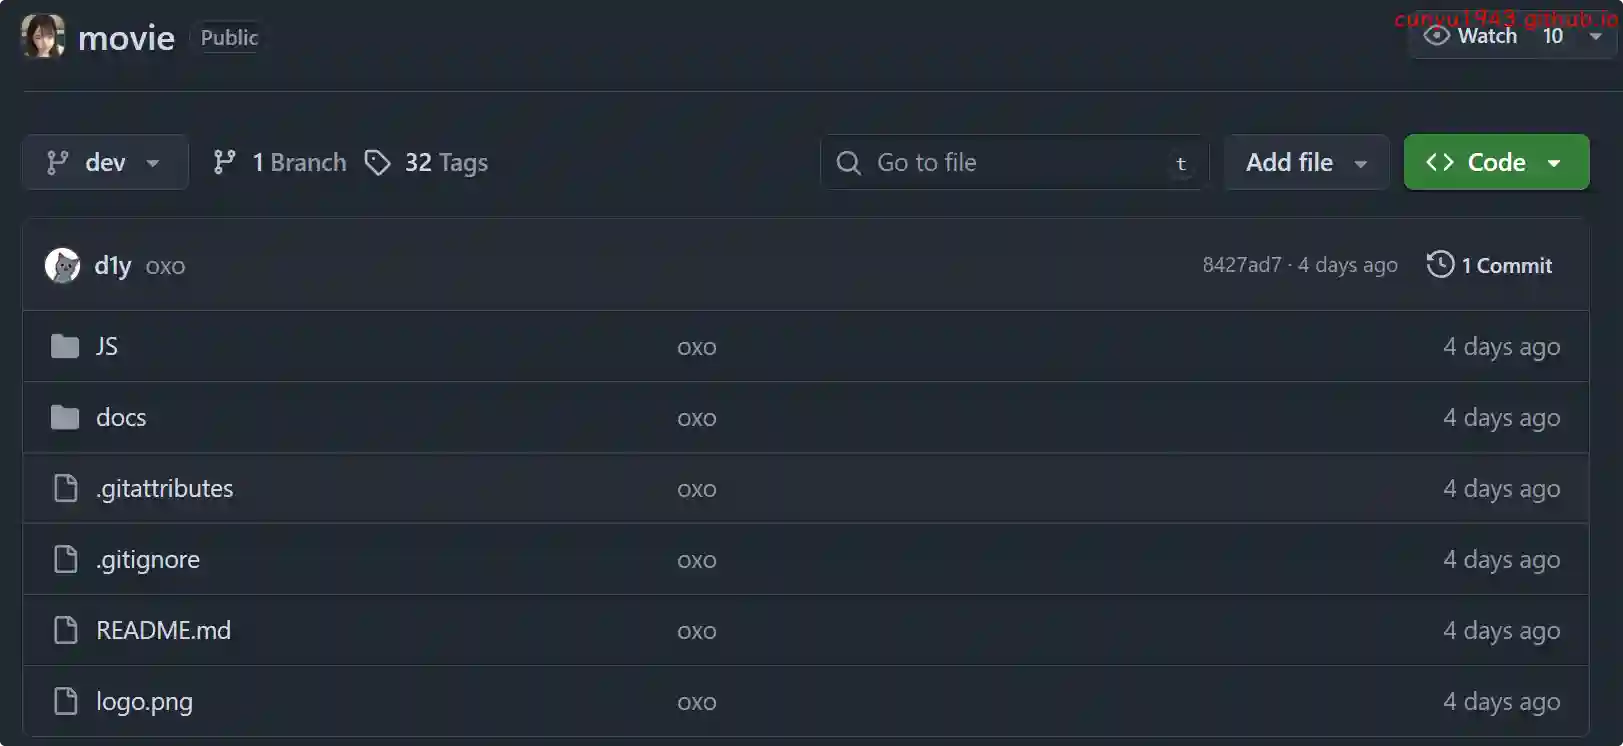Image resolution: width=1623 pixels, height=746 pixels.
Task: Click the d1y committer avatar icon
Action: click(x=62, y=265)
